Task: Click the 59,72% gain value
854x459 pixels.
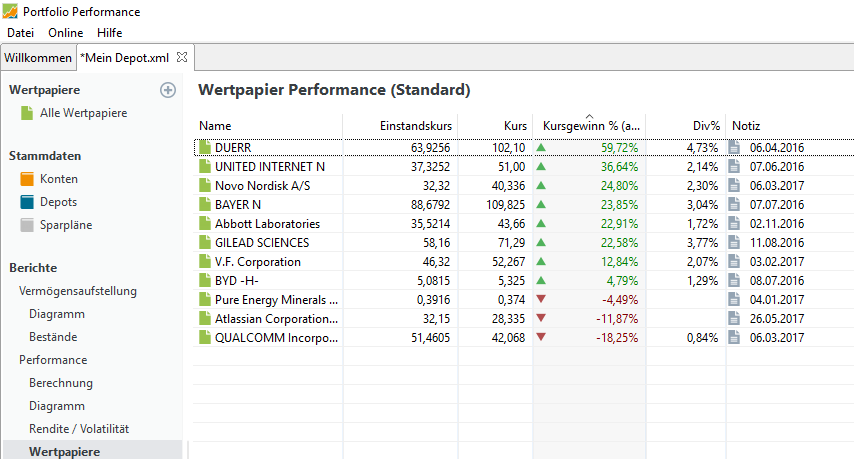Action: coord(620,148)
